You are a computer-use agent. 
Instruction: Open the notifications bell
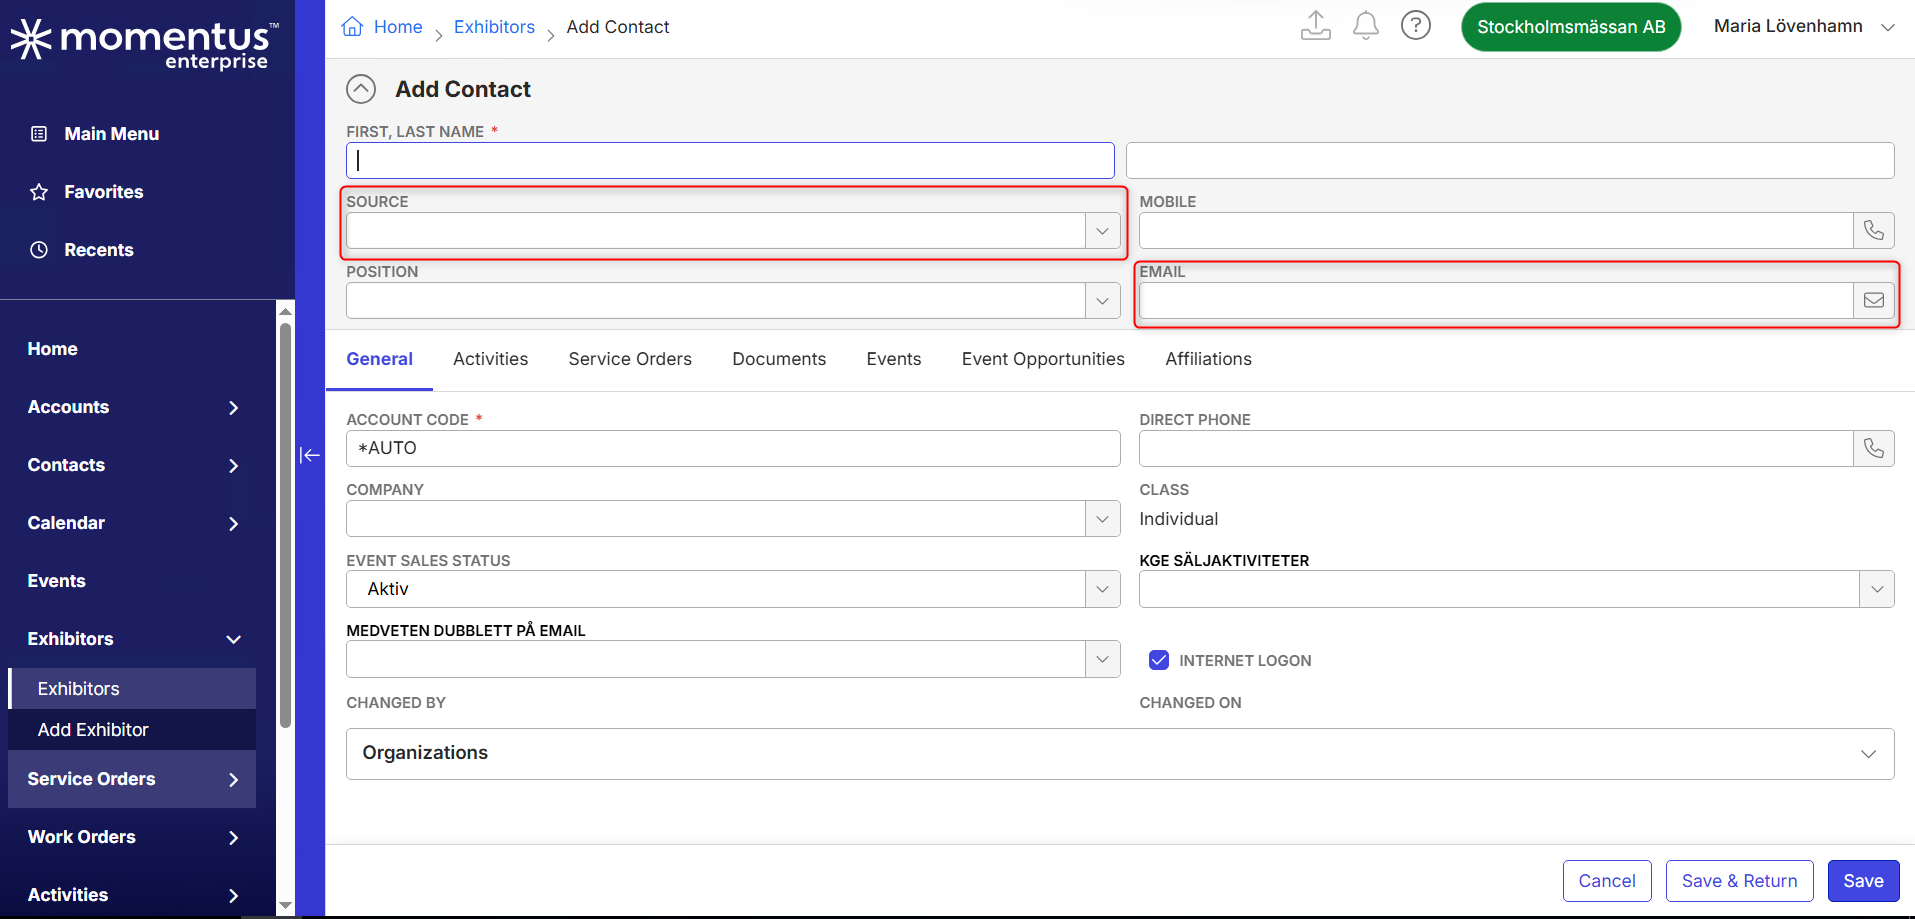[1366, 26]
